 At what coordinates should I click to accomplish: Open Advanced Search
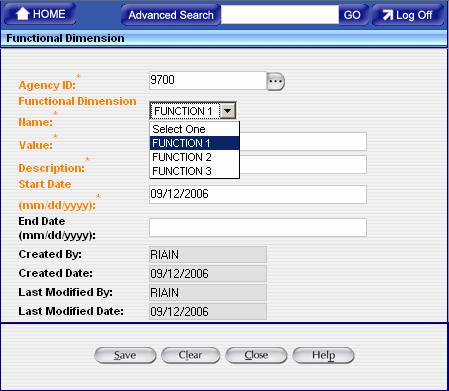pyautogui.click(x=171, y=15)
